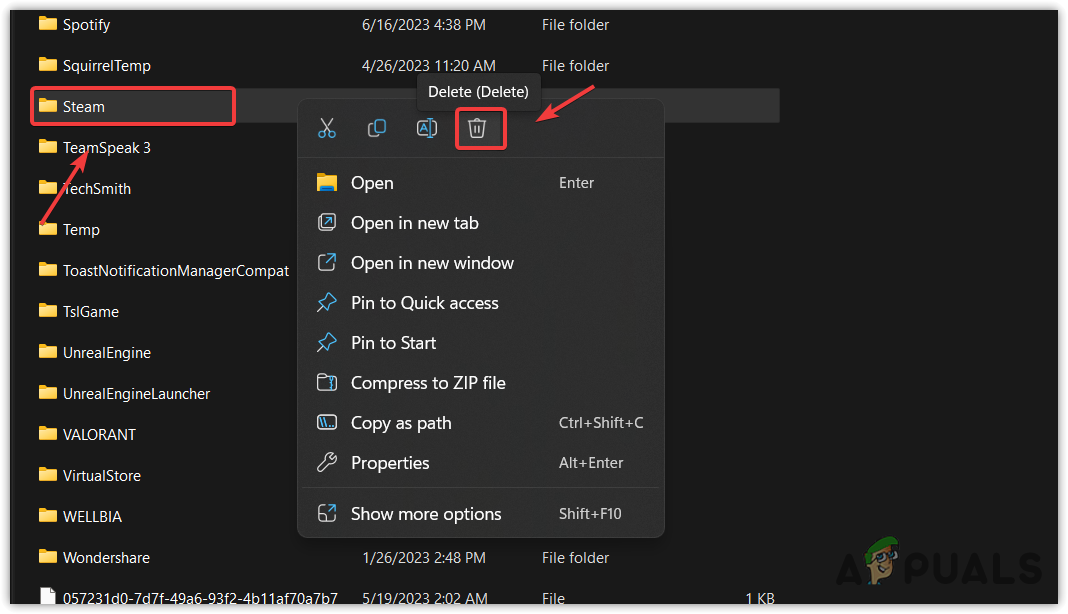
Task: Choose Open in new tab
Action: pos(414,223)
